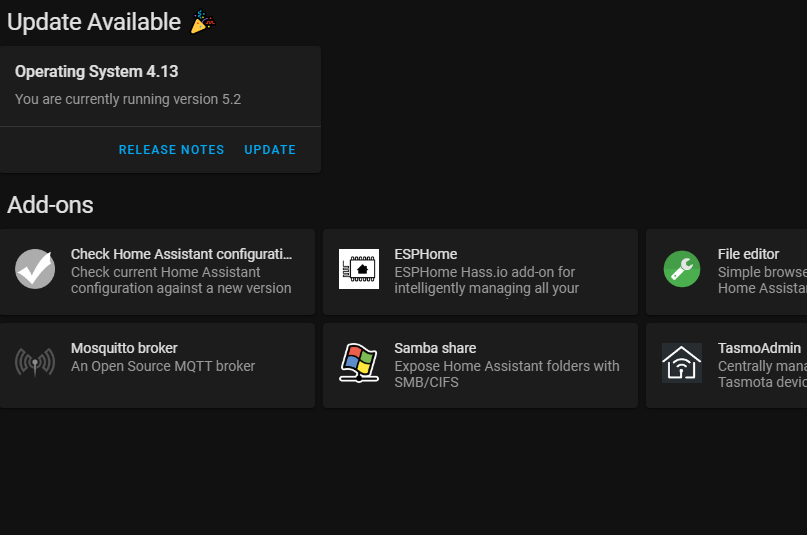Screen dimensions: 807x535
Task: Click the Add-ons section heading
Action: click(50, 205)
